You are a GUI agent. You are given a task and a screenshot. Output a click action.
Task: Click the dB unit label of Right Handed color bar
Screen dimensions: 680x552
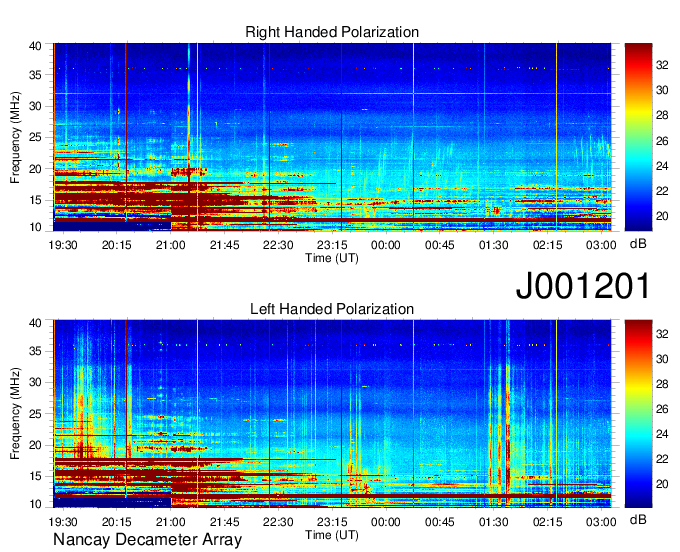click(638, 244)
